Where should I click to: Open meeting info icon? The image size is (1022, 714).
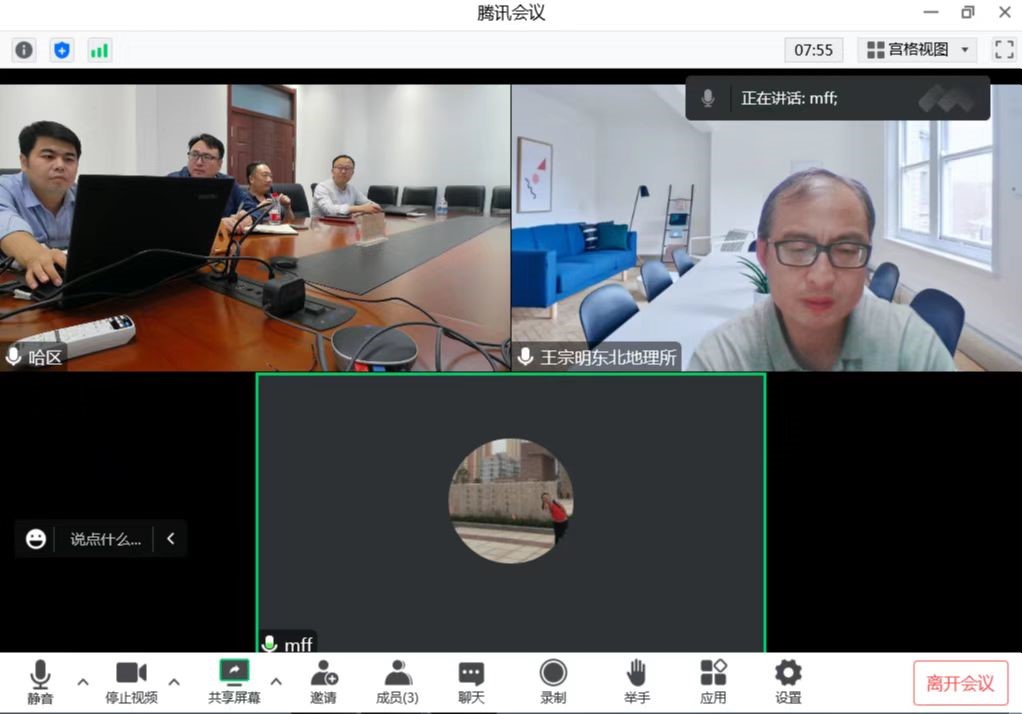(x=24, y=50)
